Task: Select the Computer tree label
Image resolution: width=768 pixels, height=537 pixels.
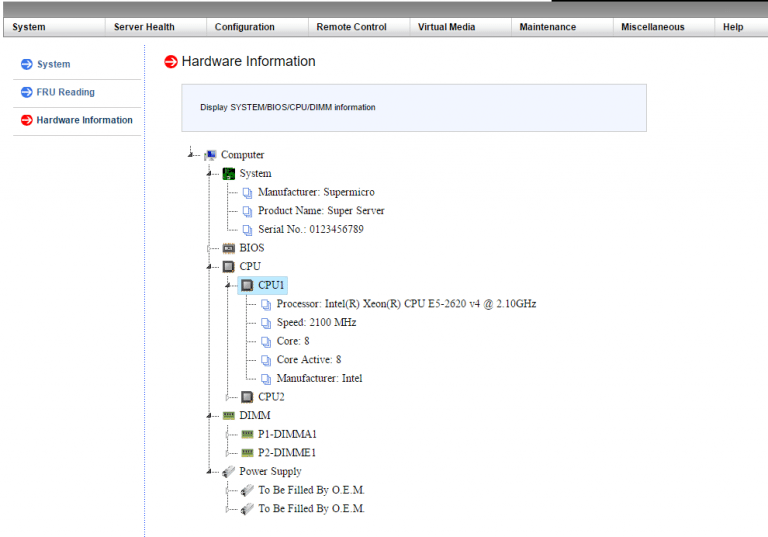Action: [242, 155]
